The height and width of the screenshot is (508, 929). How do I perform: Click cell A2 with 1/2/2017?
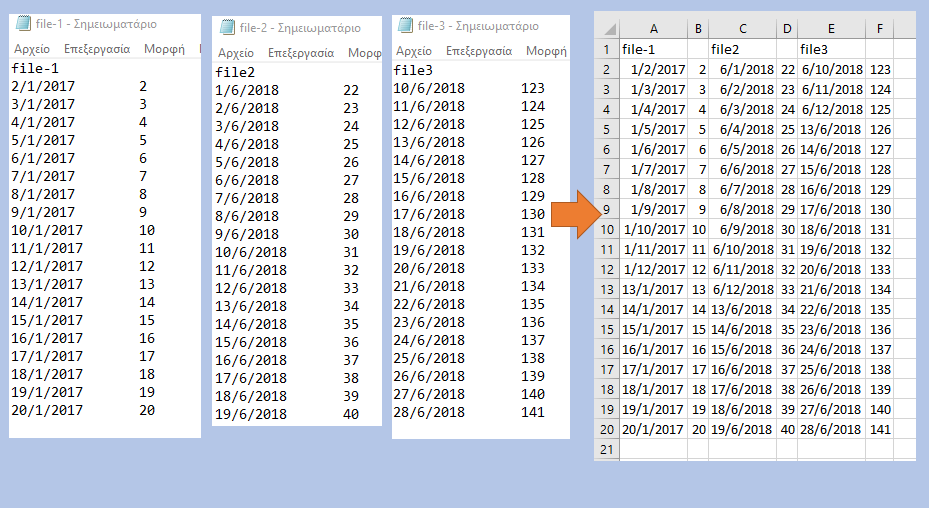(653, 69)
